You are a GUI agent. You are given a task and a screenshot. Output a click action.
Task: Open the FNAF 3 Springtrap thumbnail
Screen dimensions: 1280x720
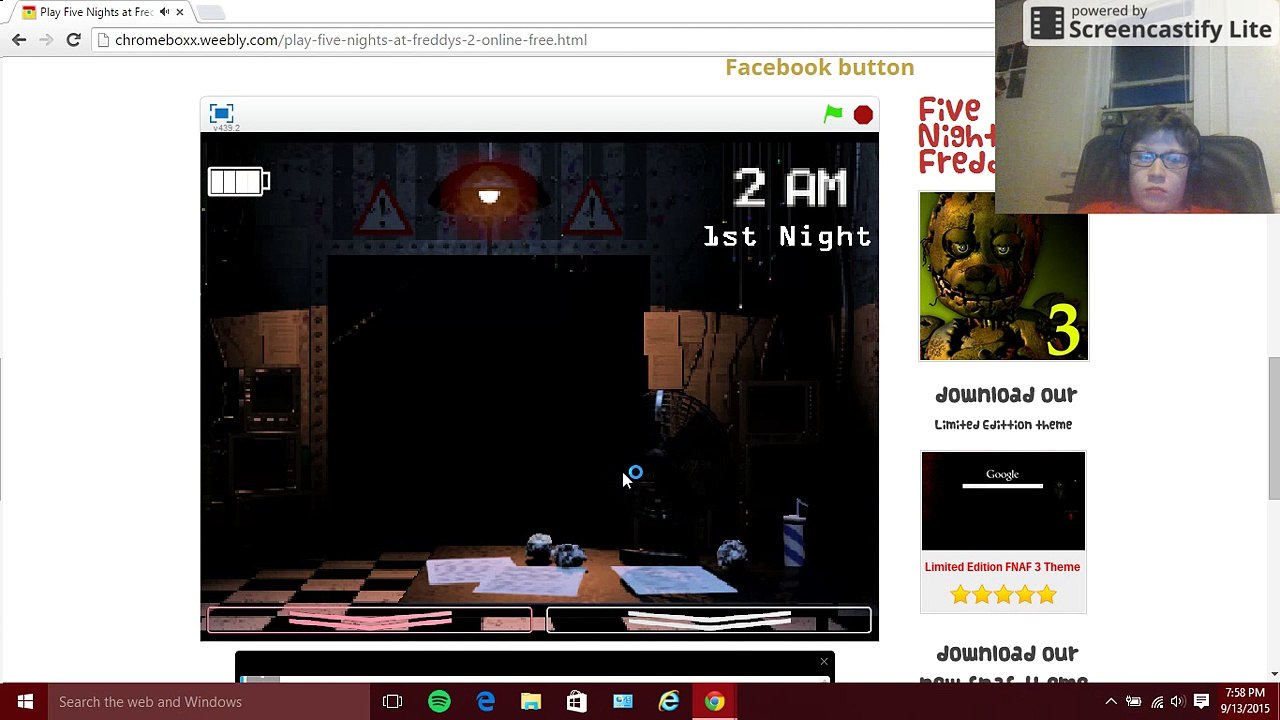coord(1003,276)
